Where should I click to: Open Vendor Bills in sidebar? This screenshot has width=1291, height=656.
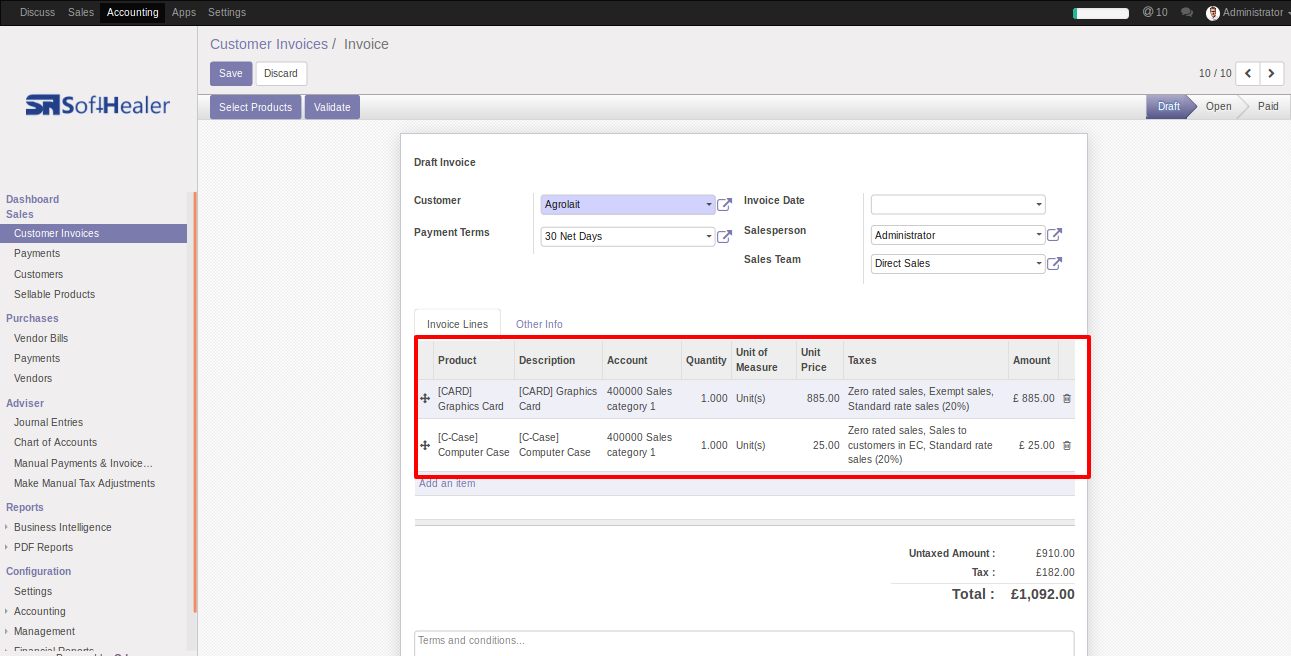coord(41,338)
